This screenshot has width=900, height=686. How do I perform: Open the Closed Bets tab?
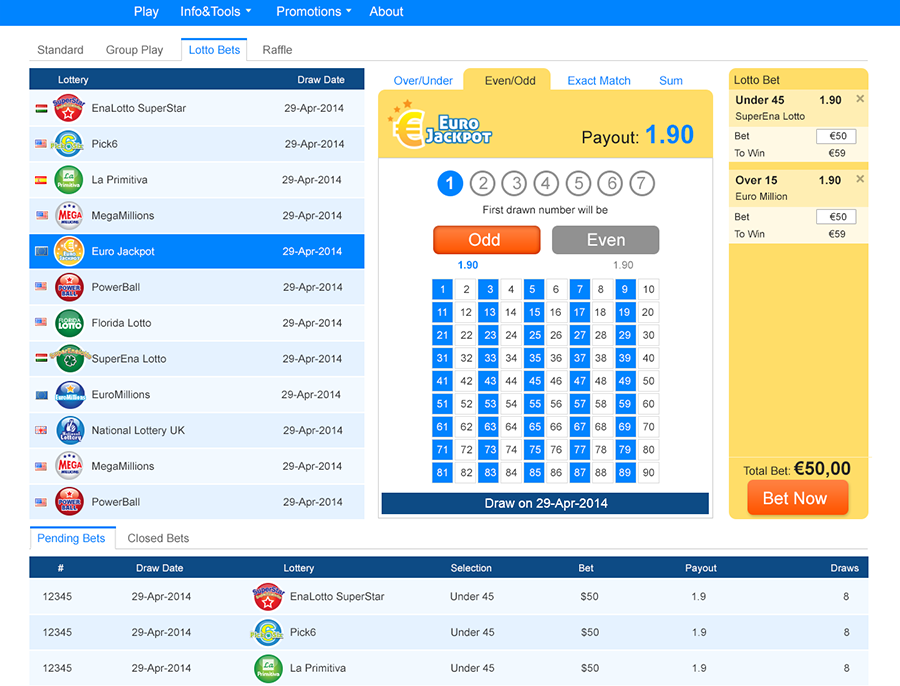[x=158, y=538]
